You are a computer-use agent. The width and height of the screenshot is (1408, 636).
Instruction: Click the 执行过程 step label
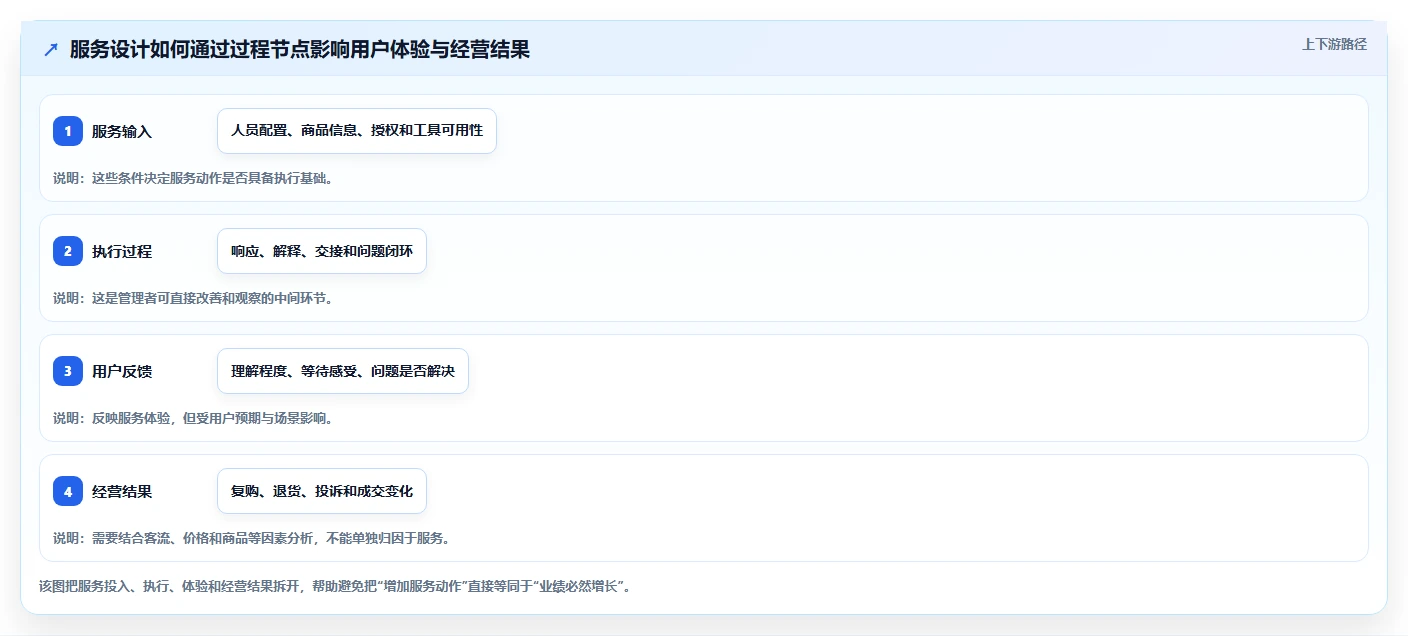(122, 251)
